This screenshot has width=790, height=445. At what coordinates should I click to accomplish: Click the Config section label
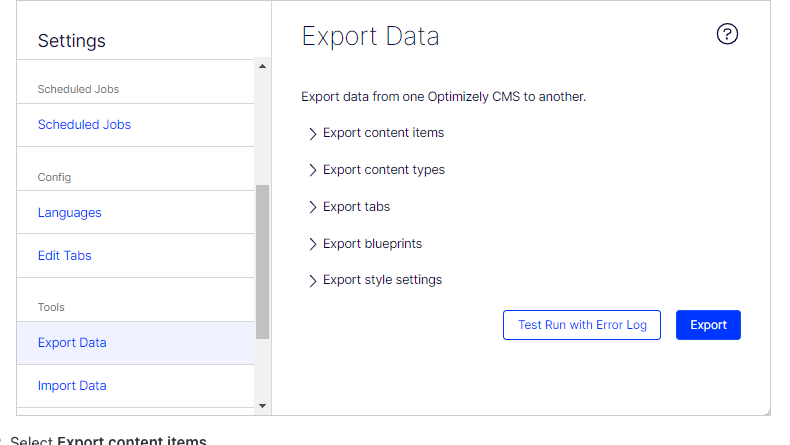[54, 177]
